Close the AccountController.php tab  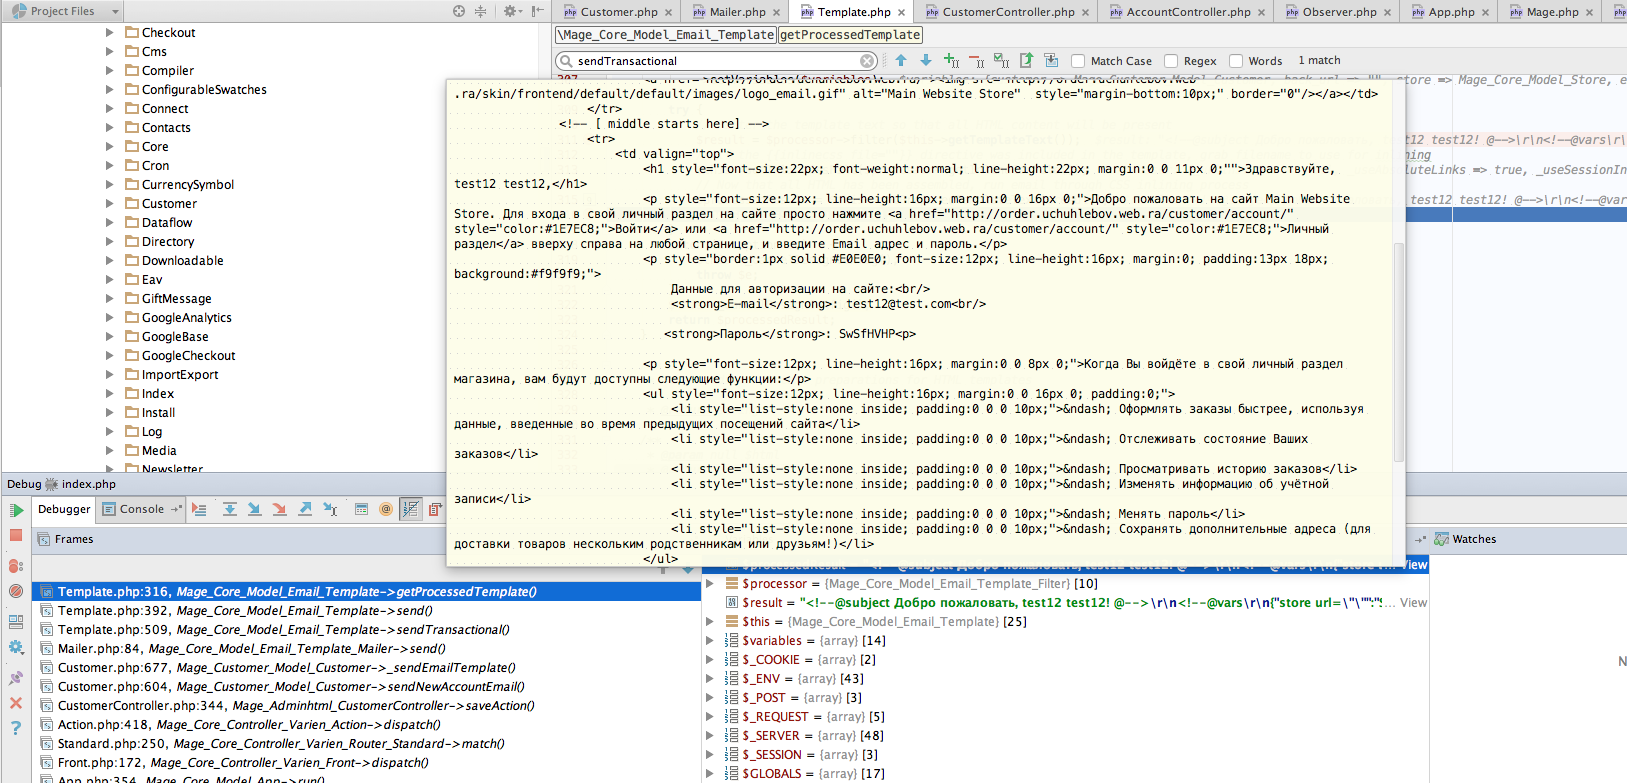pos(1262,13)
